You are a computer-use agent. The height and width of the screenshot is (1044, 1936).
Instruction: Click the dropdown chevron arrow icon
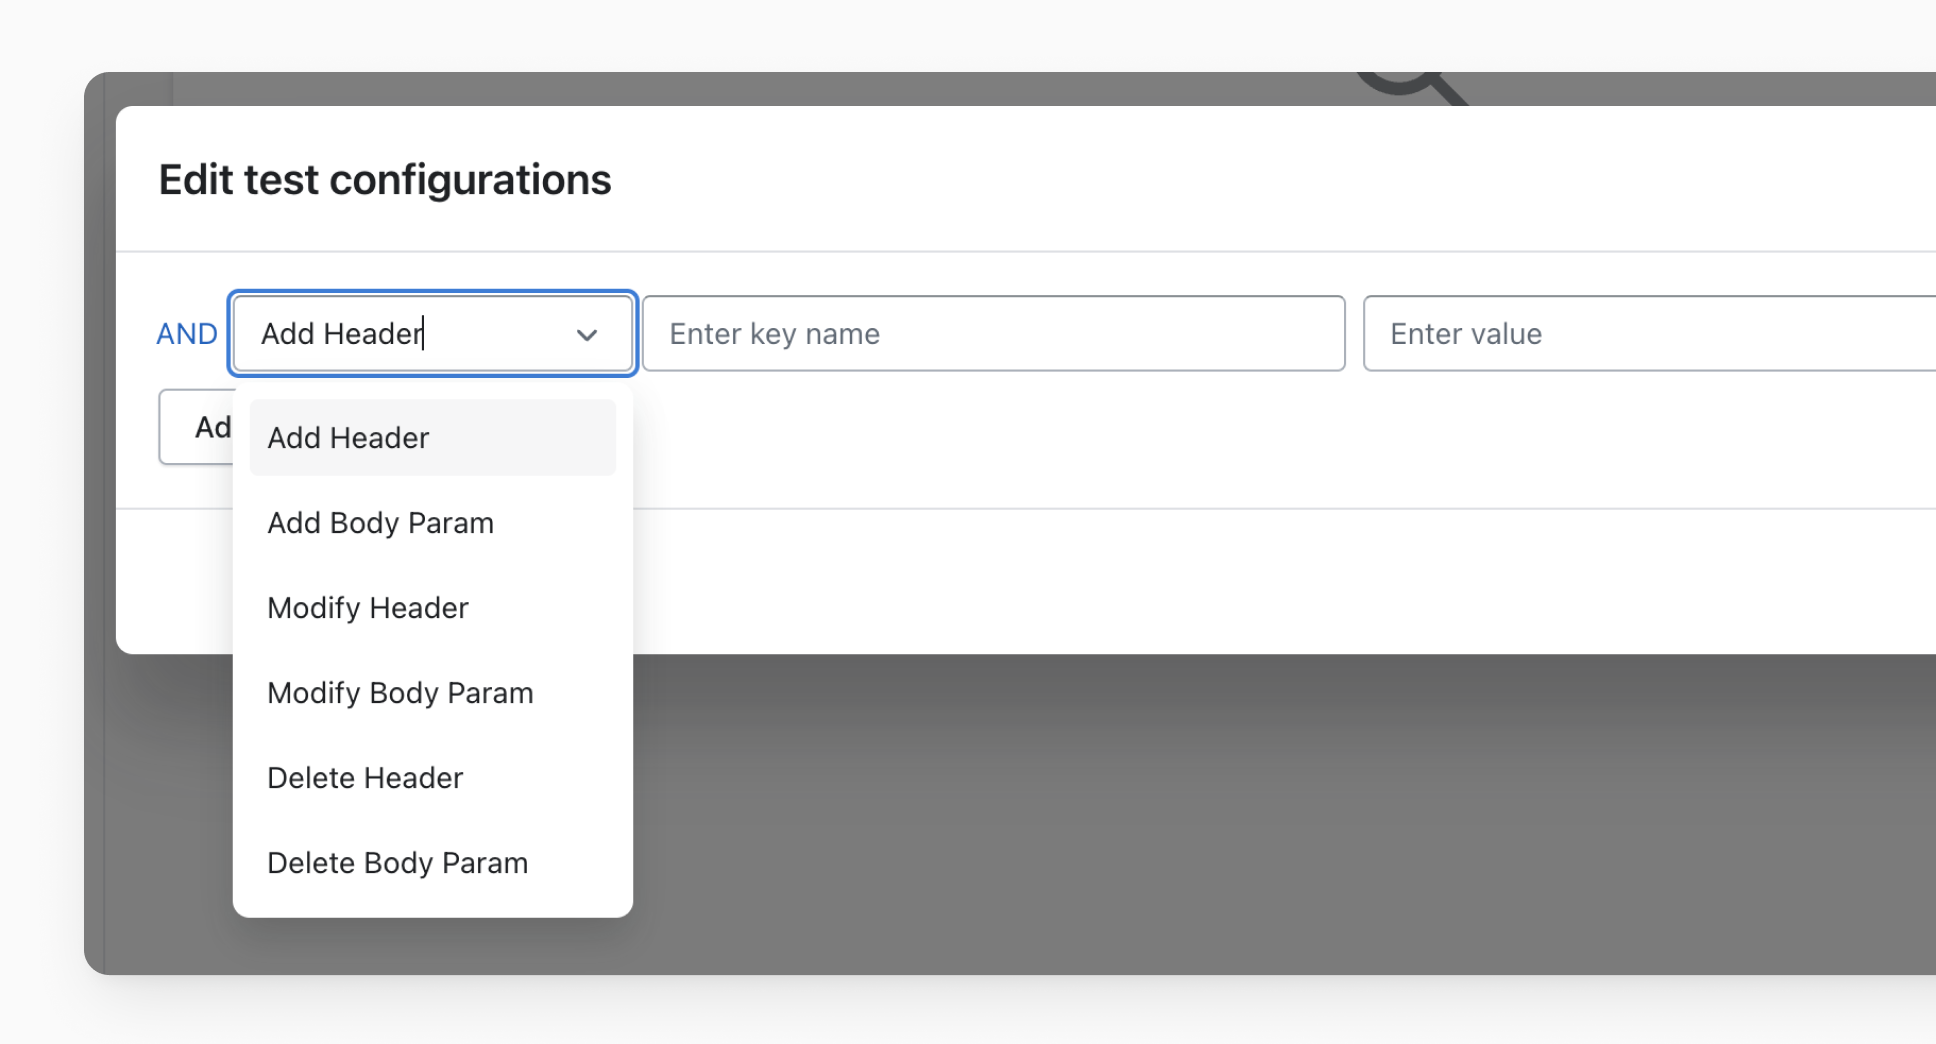587,335
